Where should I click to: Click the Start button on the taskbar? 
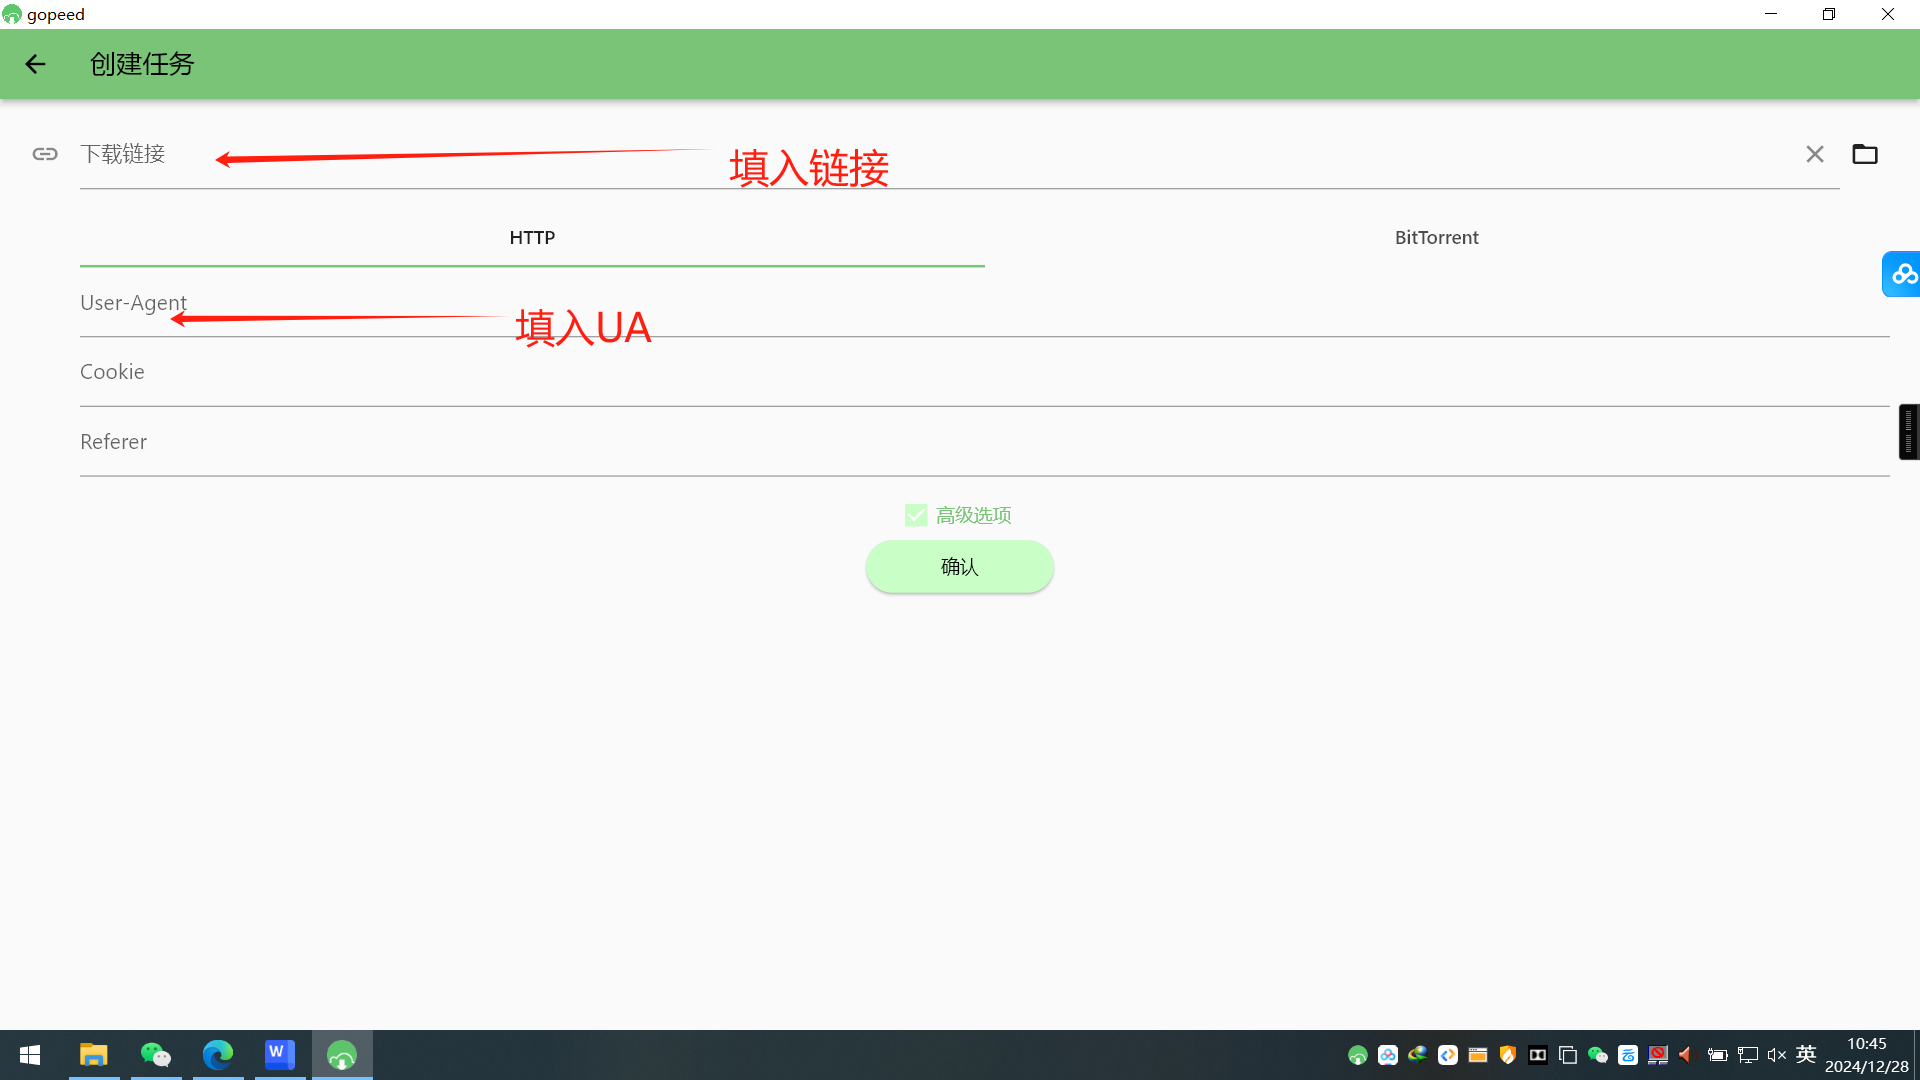pyautogui.click(x=28, y=1055)
